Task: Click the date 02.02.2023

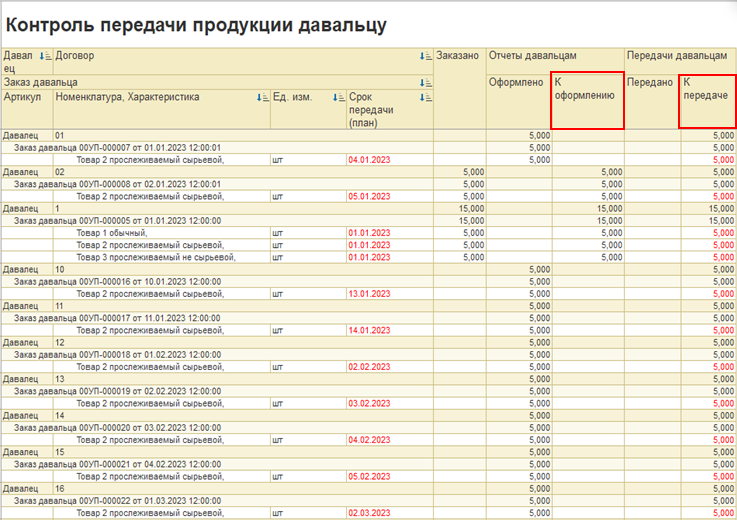Action: (x=369, y=367)
